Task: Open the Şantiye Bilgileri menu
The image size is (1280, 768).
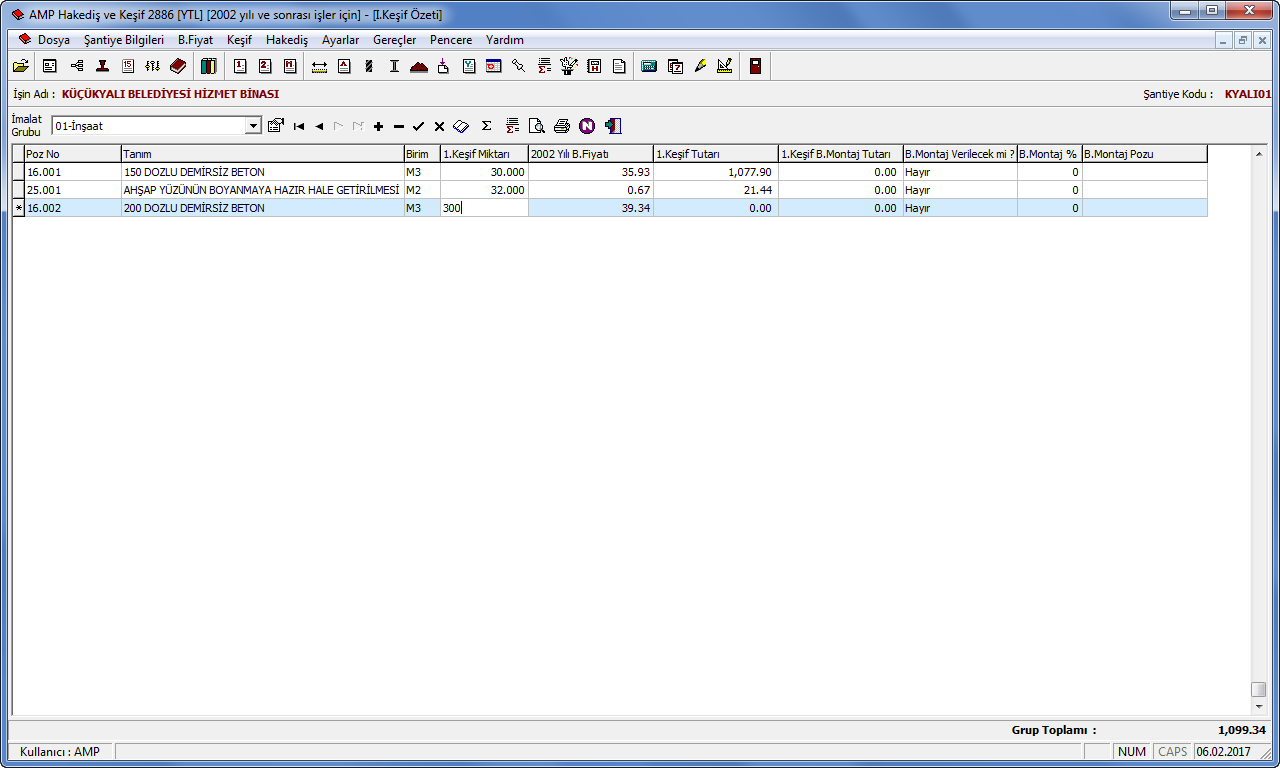Action: tap(124, 40)
